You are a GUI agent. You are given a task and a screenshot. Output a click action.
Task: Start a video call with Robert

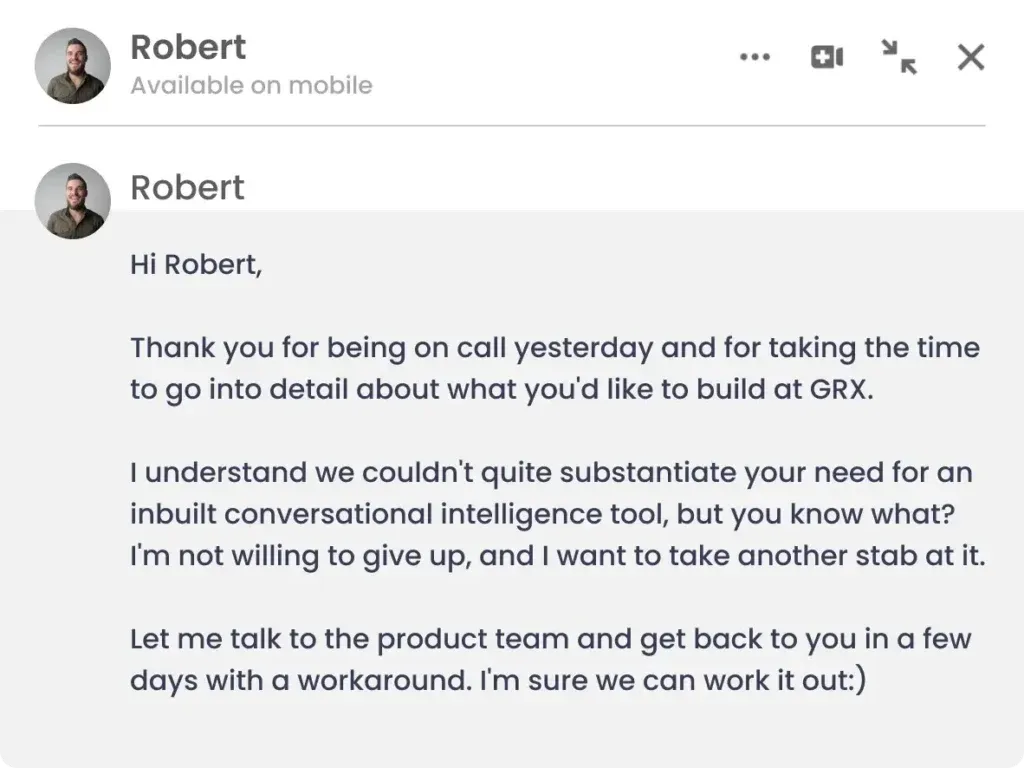(x=827, y=57)
